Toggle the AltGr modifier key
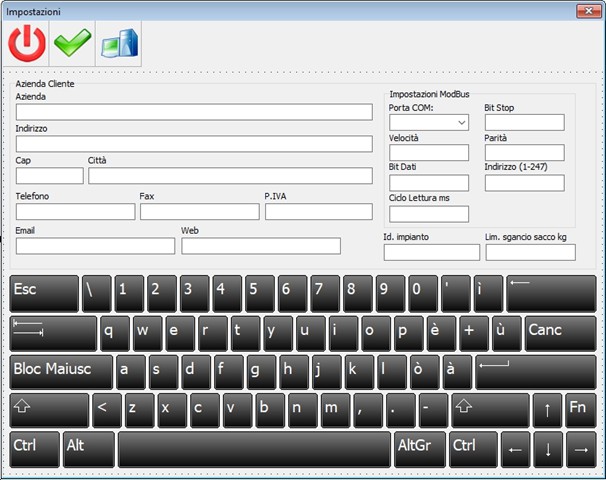The width and height of the screenshot is (606, 480). (x=419, y=449)
